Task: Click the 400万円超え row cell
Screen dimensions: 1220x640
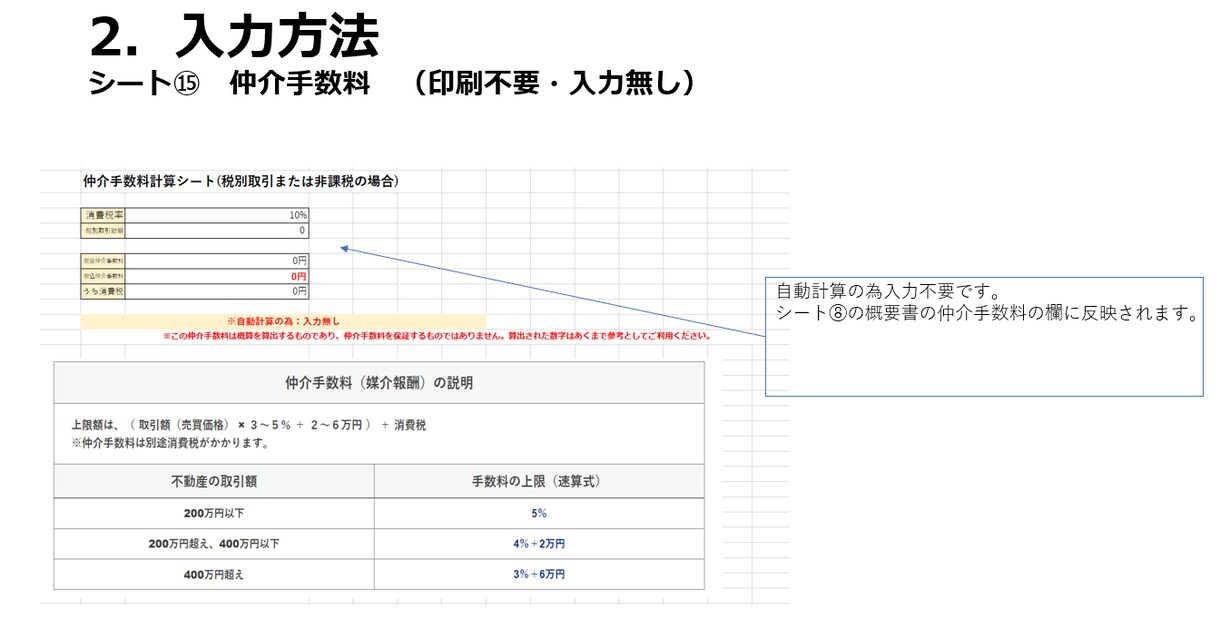Action: (x=214, y=574)
